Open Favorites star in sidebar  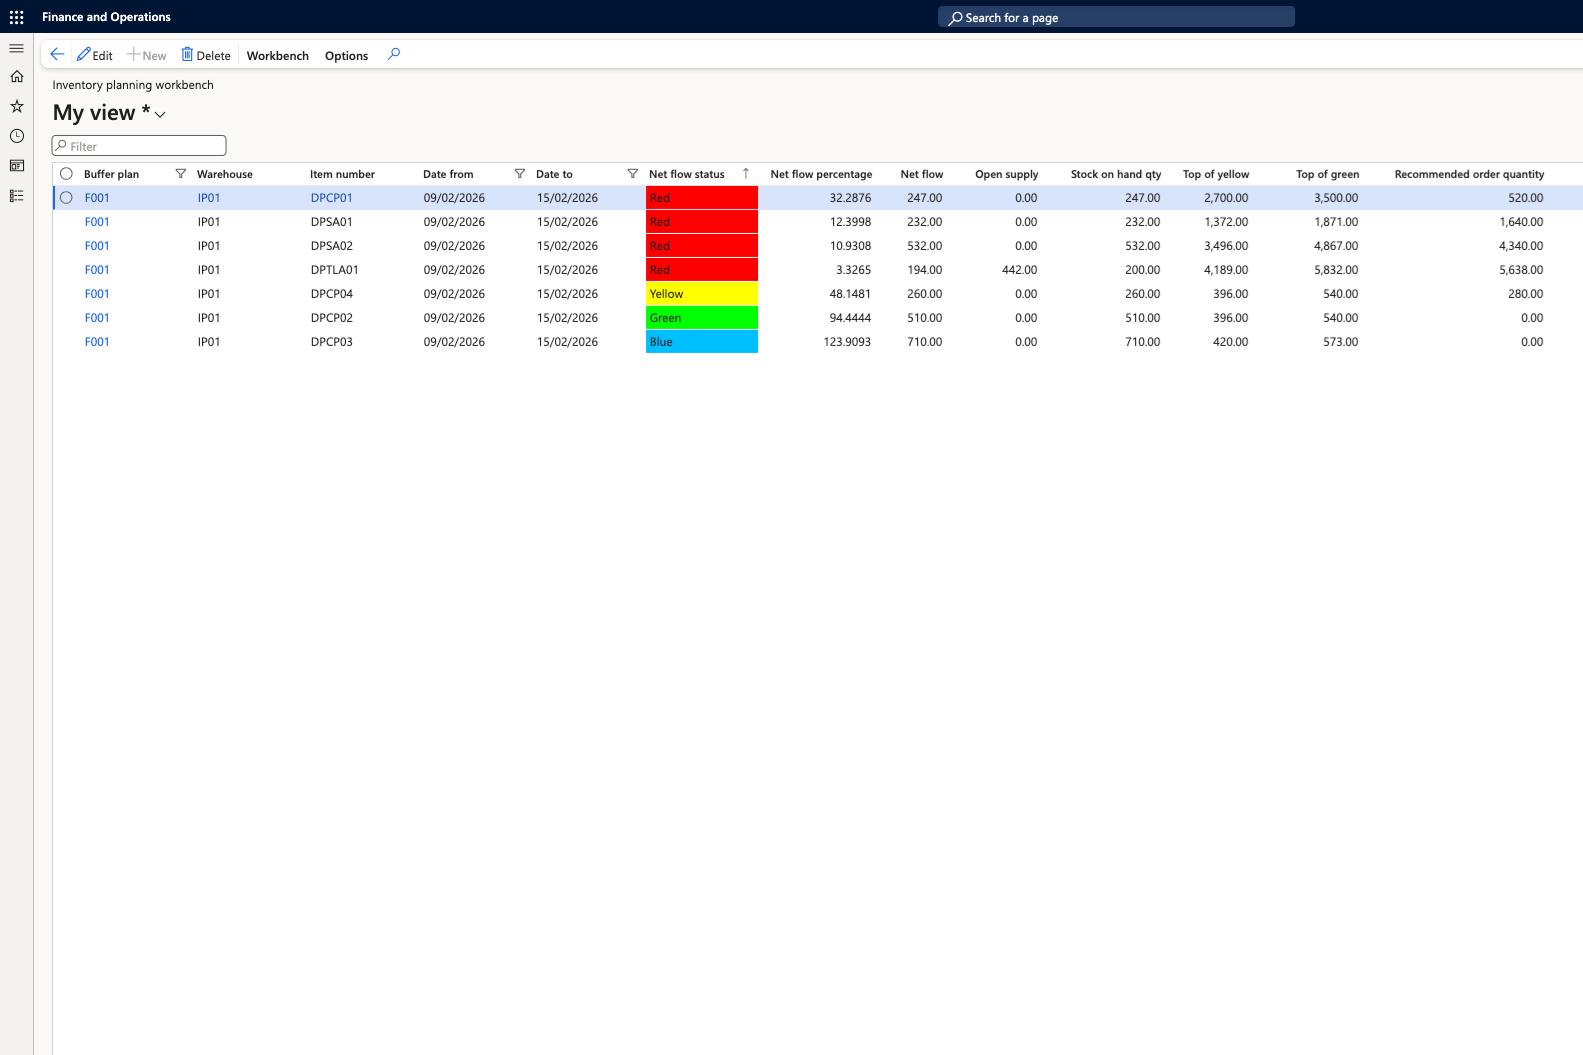click(16, 106)
